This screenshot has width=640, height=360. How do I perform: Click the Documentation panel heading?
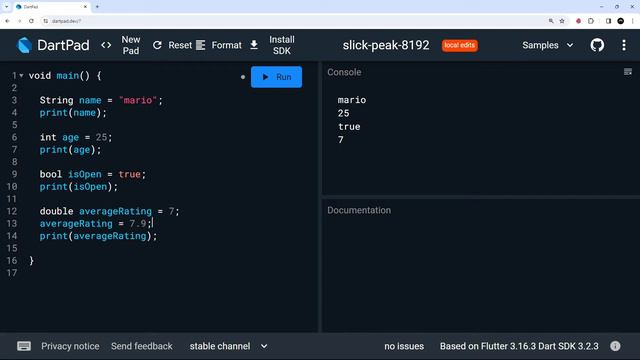pos(359,210)
